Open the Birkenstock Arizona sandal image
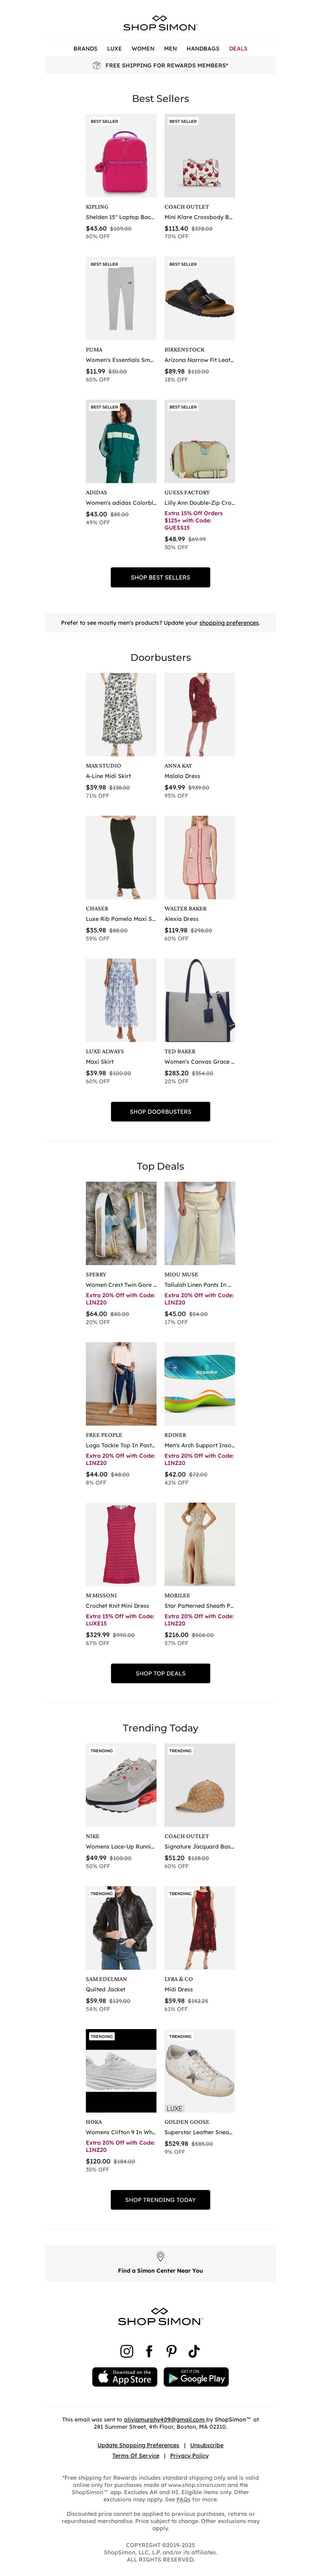Viewport: 321px width, 2576px height. click(x=200, y=299)
